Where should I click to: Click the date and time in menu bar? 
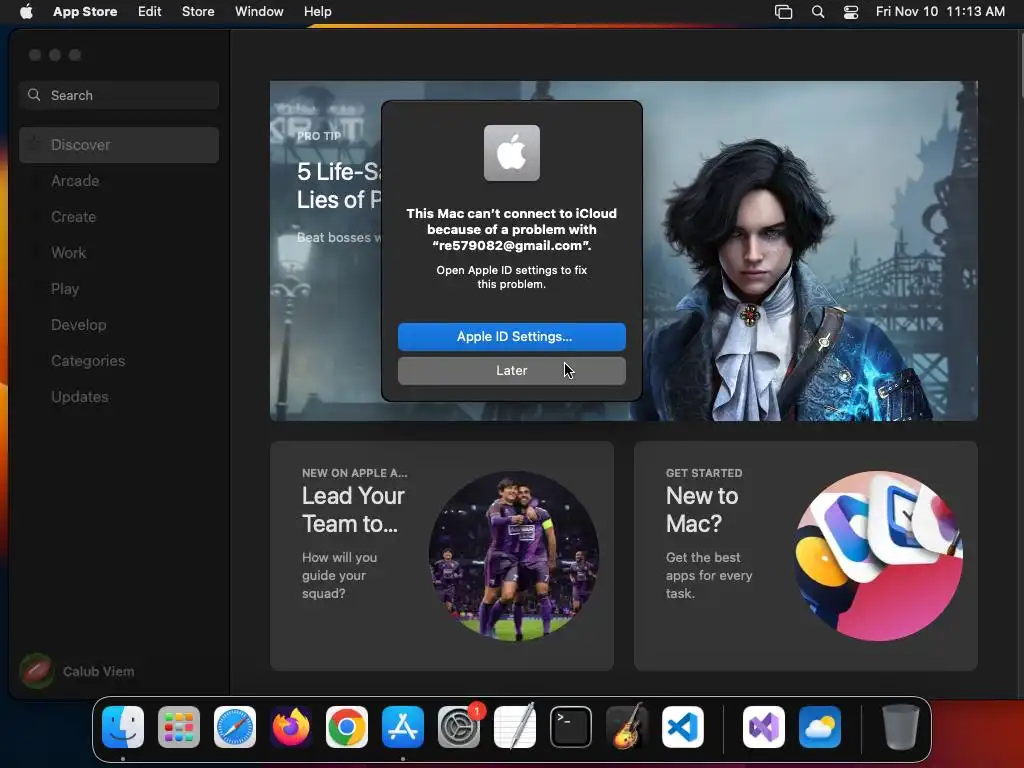[x=940, y=11]
